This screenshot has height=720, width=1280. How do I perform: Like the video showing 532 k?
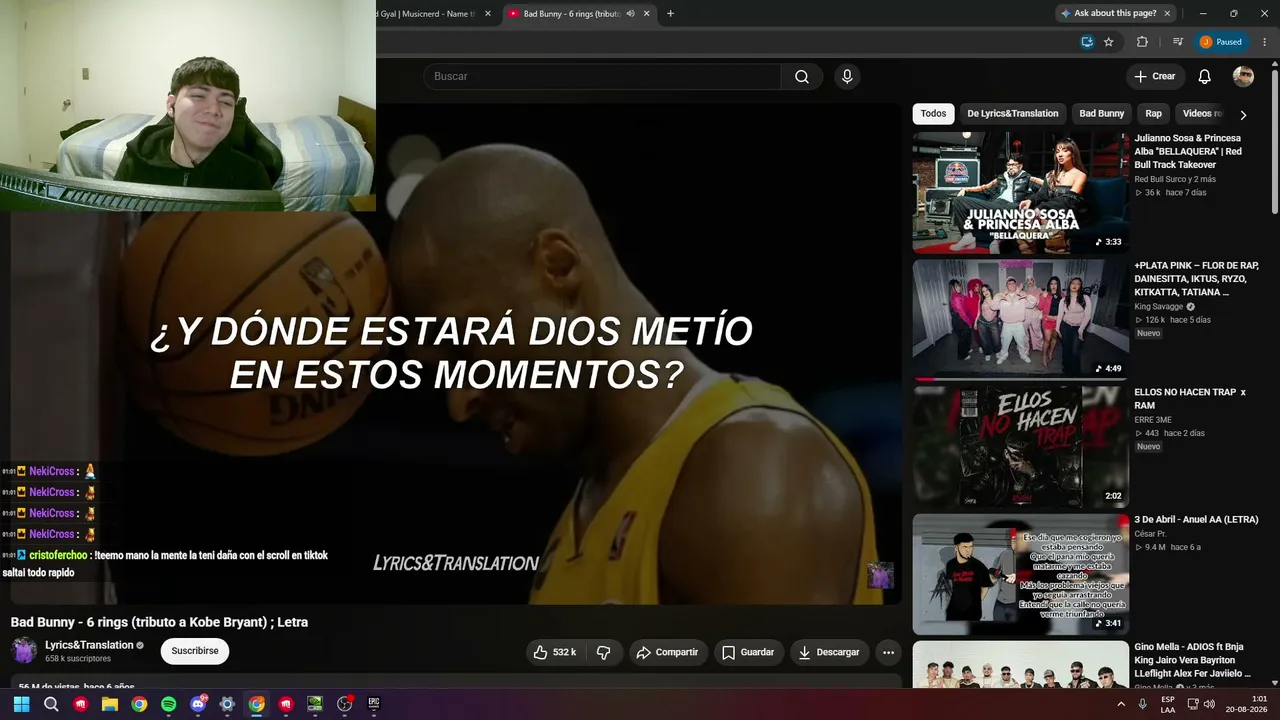click(x=556, y=652)
